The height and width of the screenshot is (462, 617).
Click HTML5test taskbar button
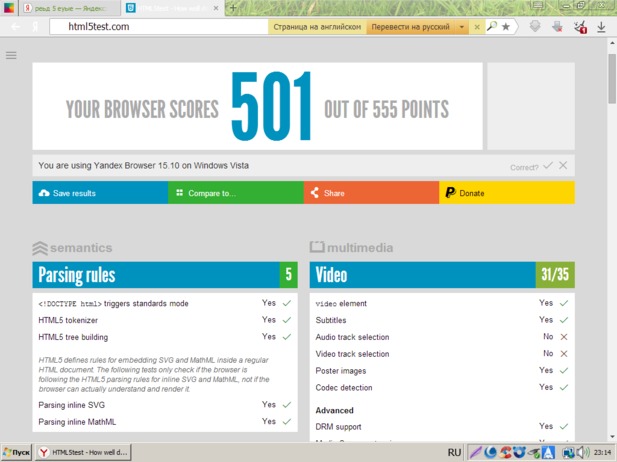point(83,453)
